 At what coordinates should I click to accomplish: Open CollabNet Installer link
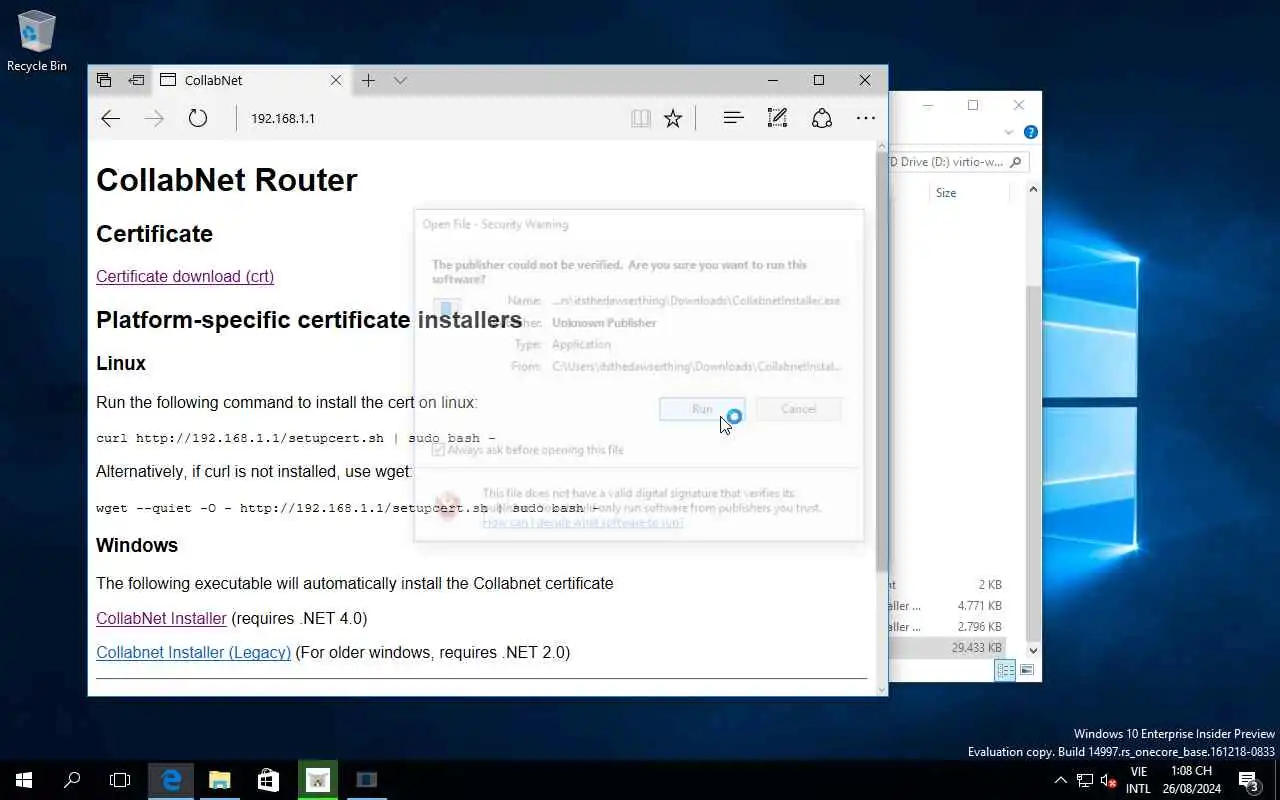[161, 618]
